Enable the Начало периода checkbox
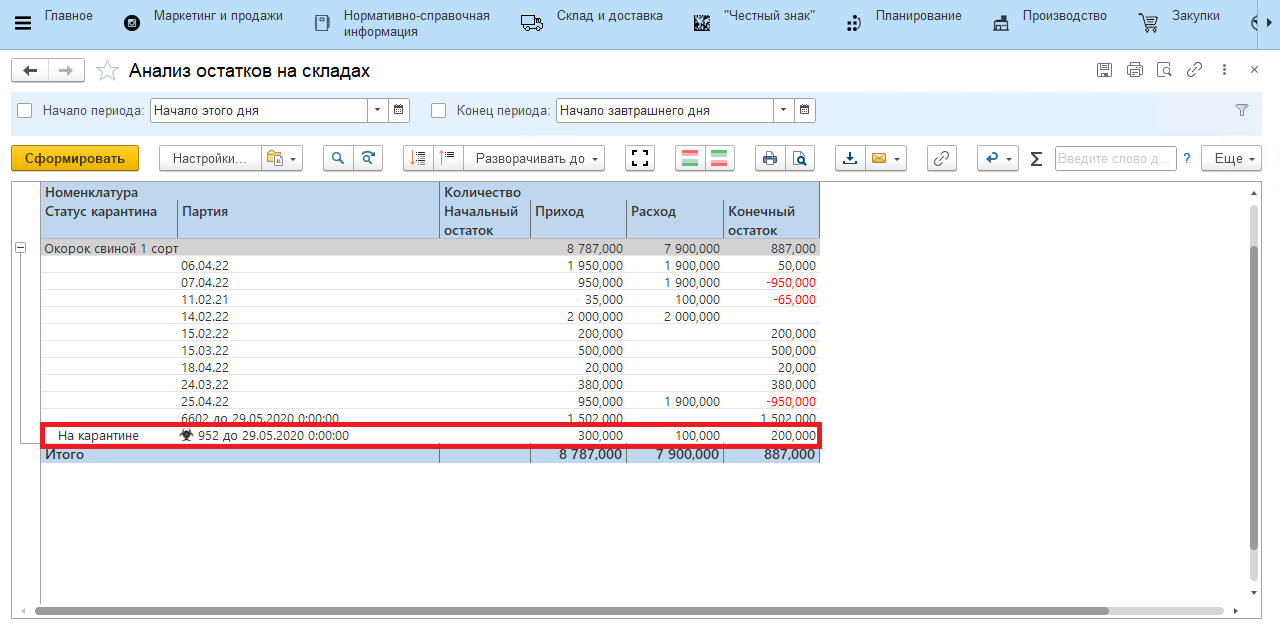This screenshot has height=628, width=1280. coord(25,111)
